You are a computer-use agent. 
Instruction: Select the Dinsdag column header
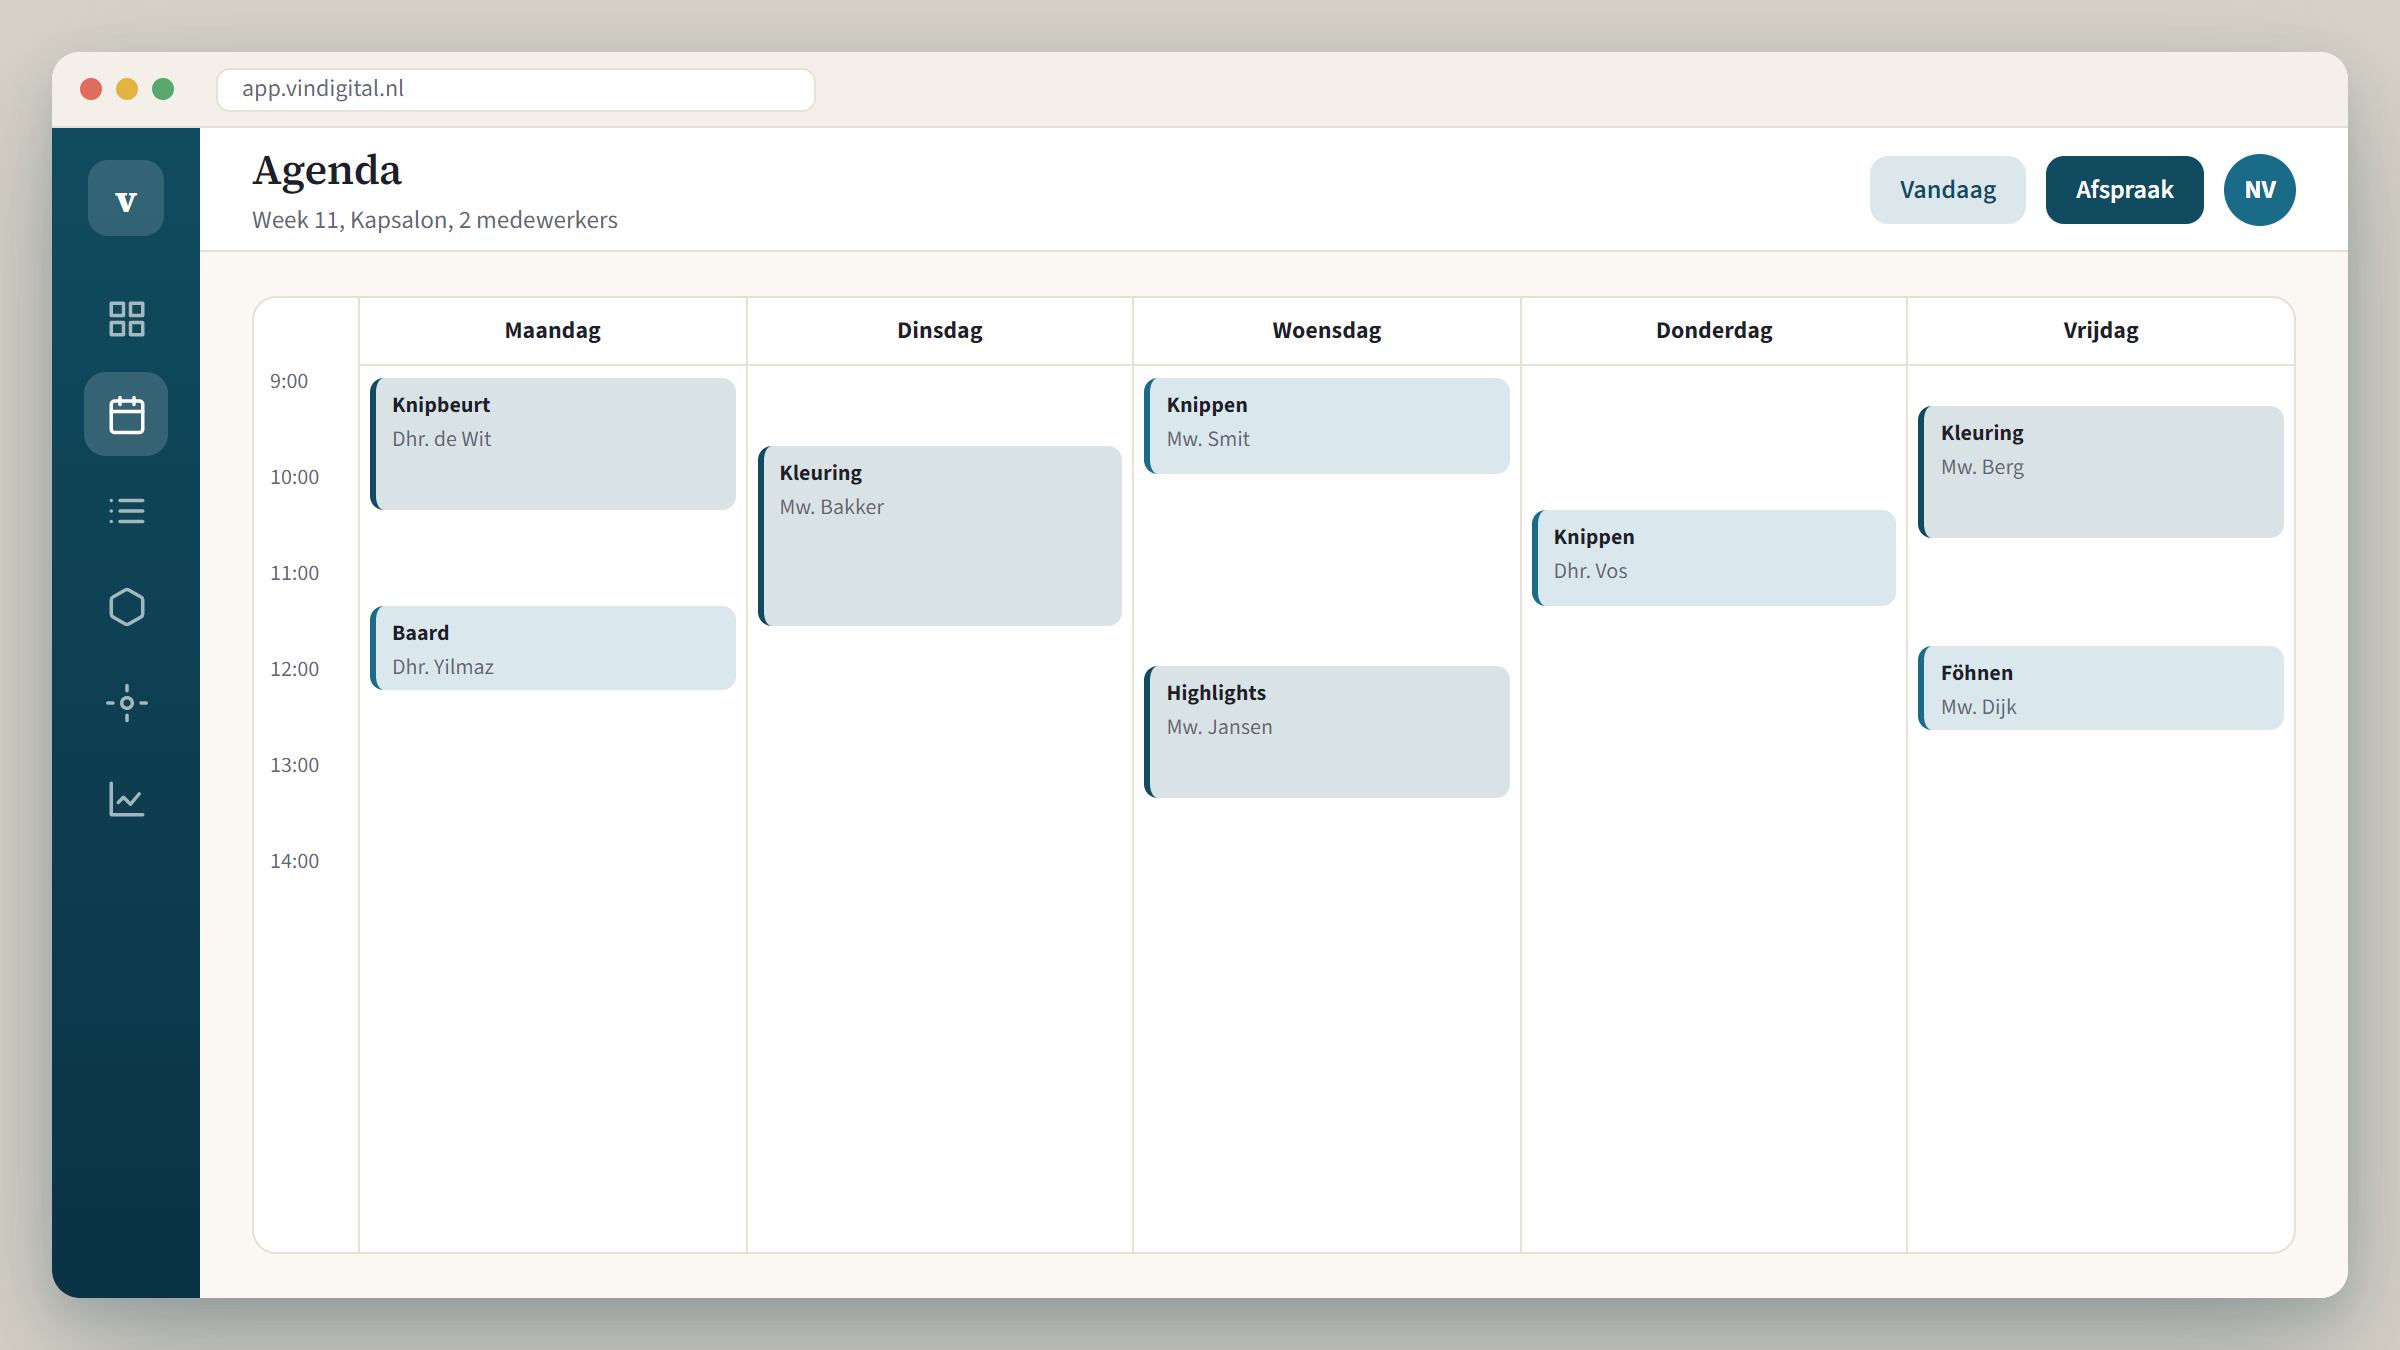click(x=940, y=330)
